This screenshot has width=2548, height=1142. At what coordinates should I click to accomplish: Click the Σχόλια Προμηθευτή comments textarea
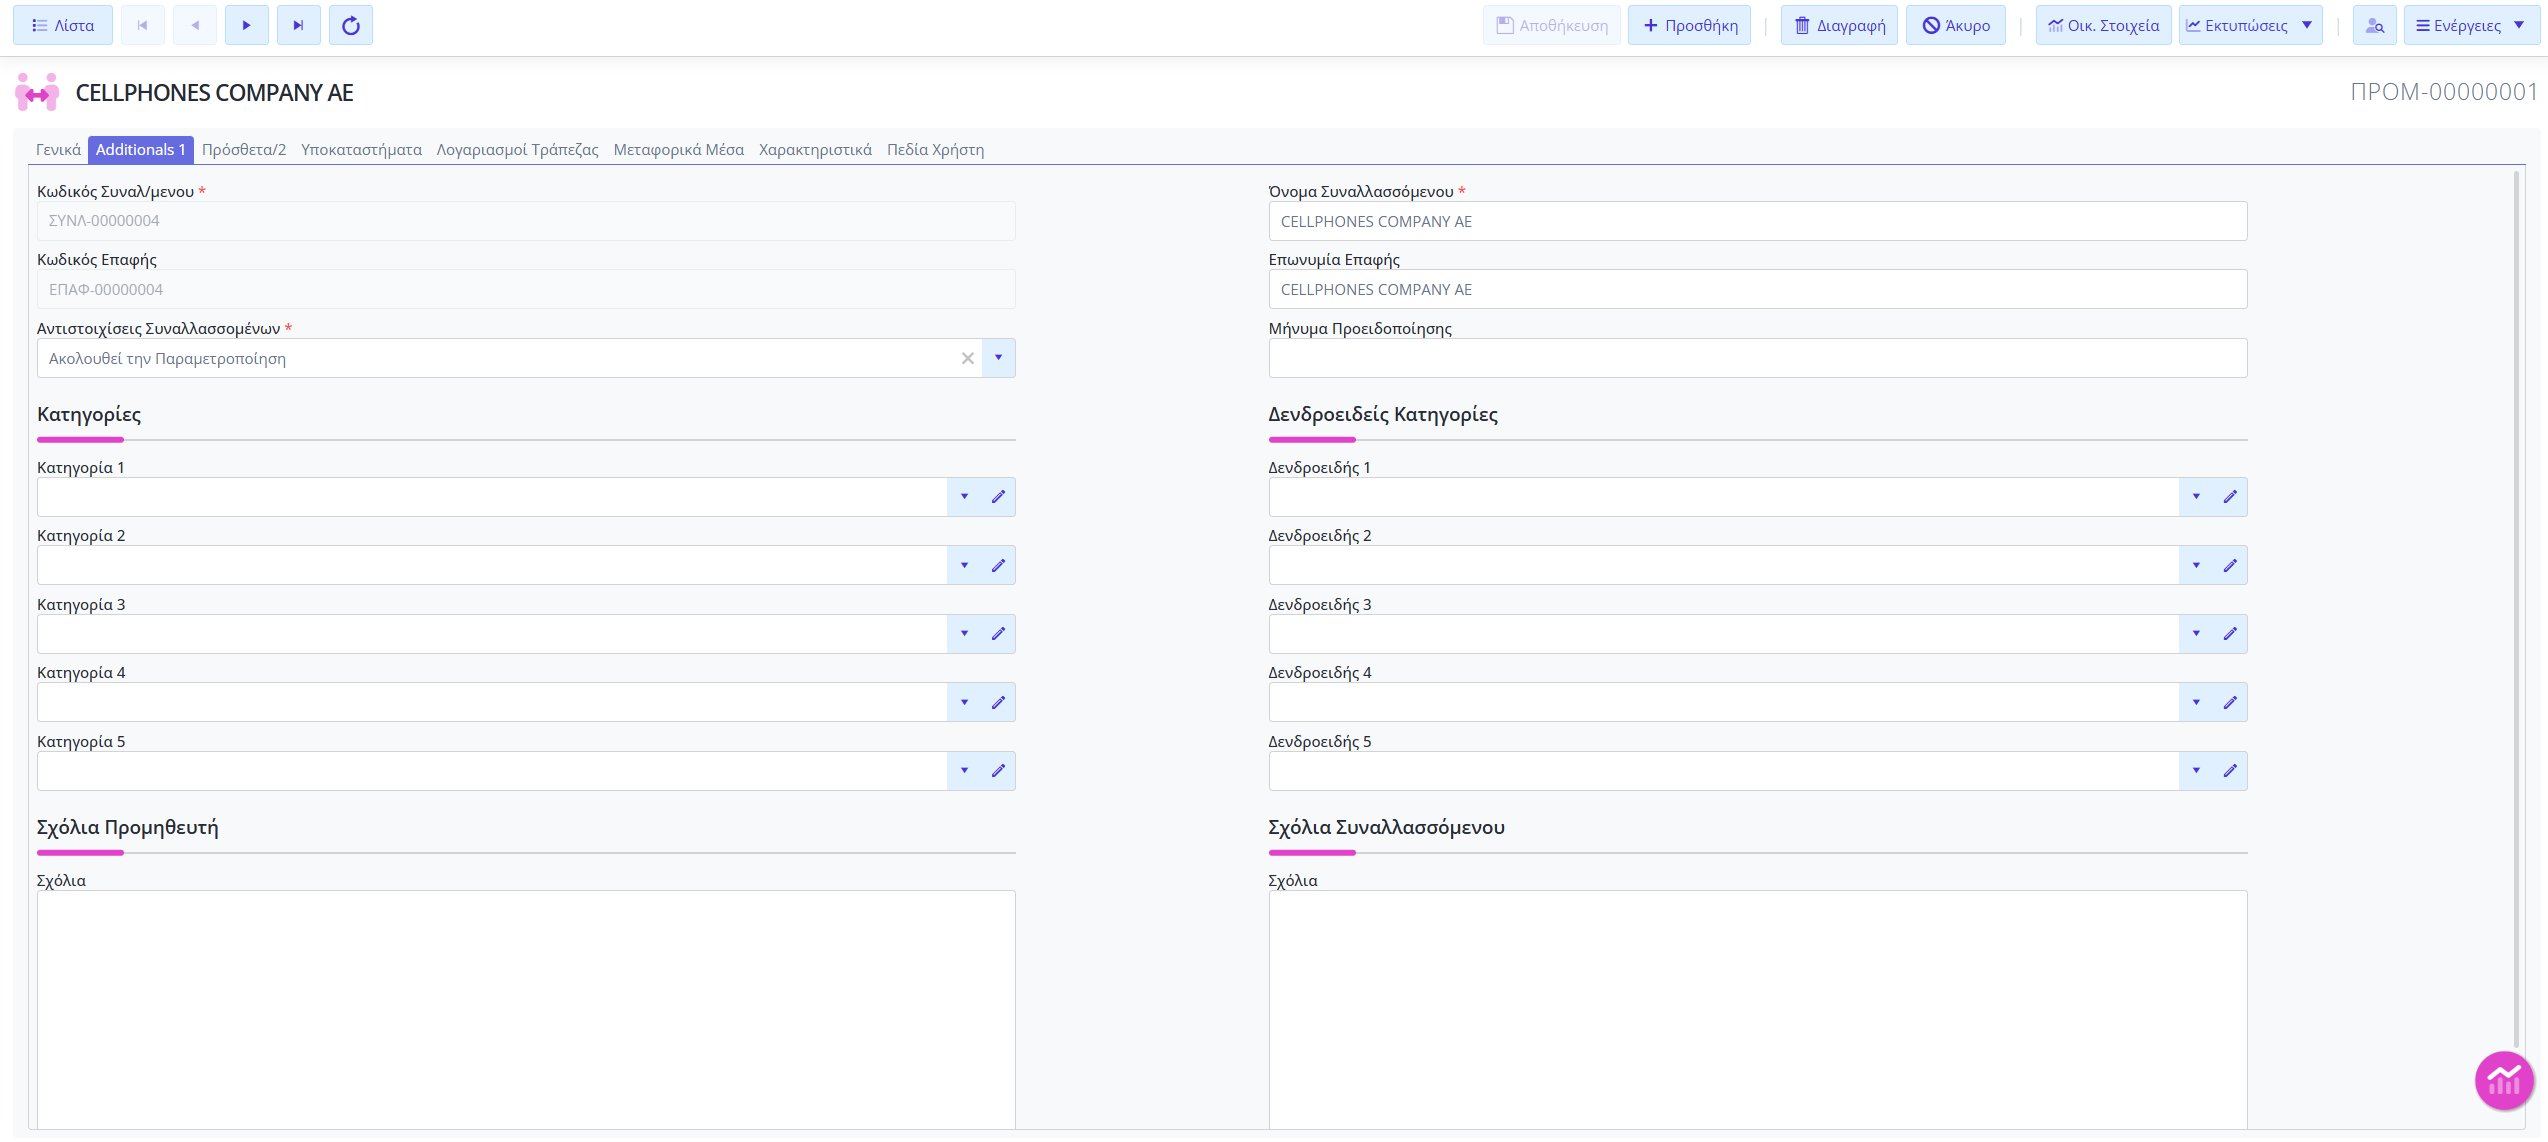526,1010
